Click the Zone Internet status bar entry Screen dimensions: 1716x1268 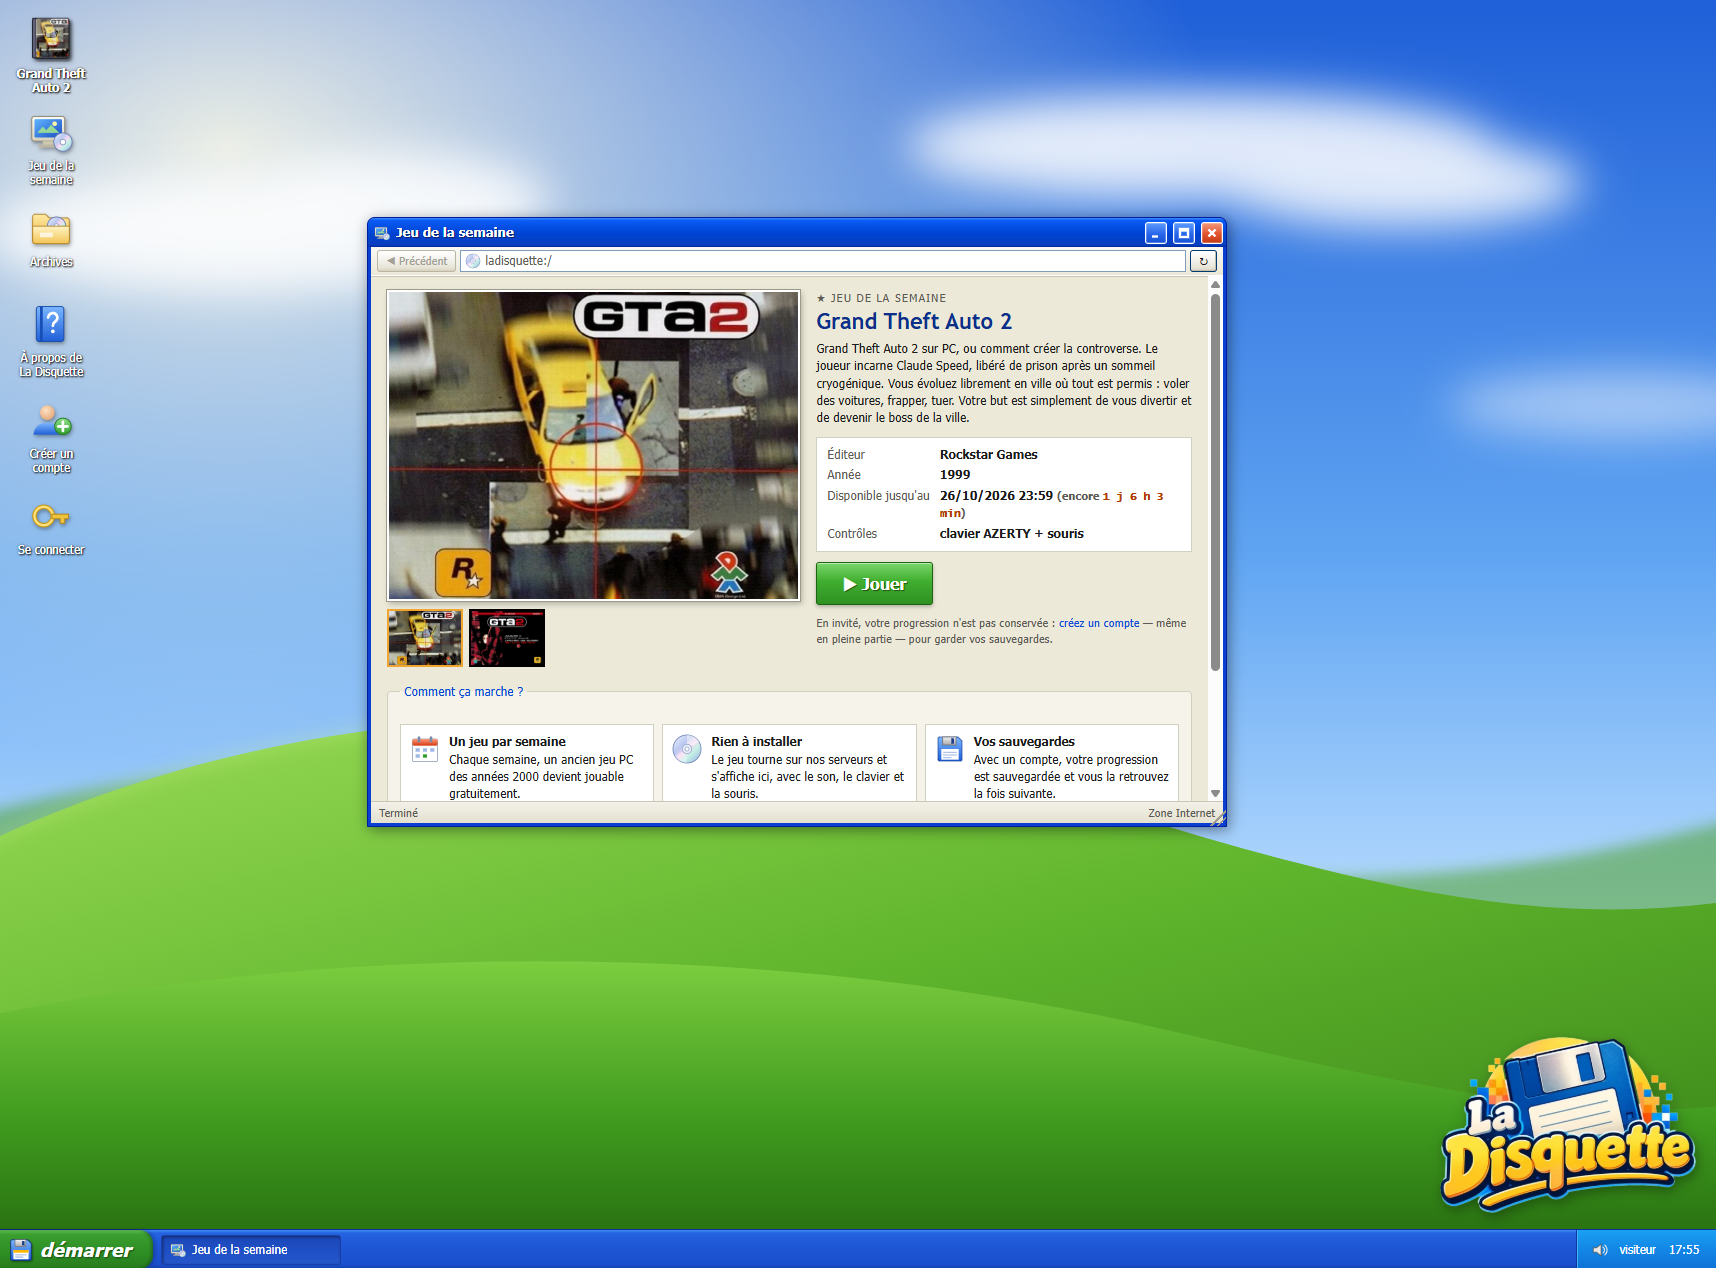(1181, 813)
